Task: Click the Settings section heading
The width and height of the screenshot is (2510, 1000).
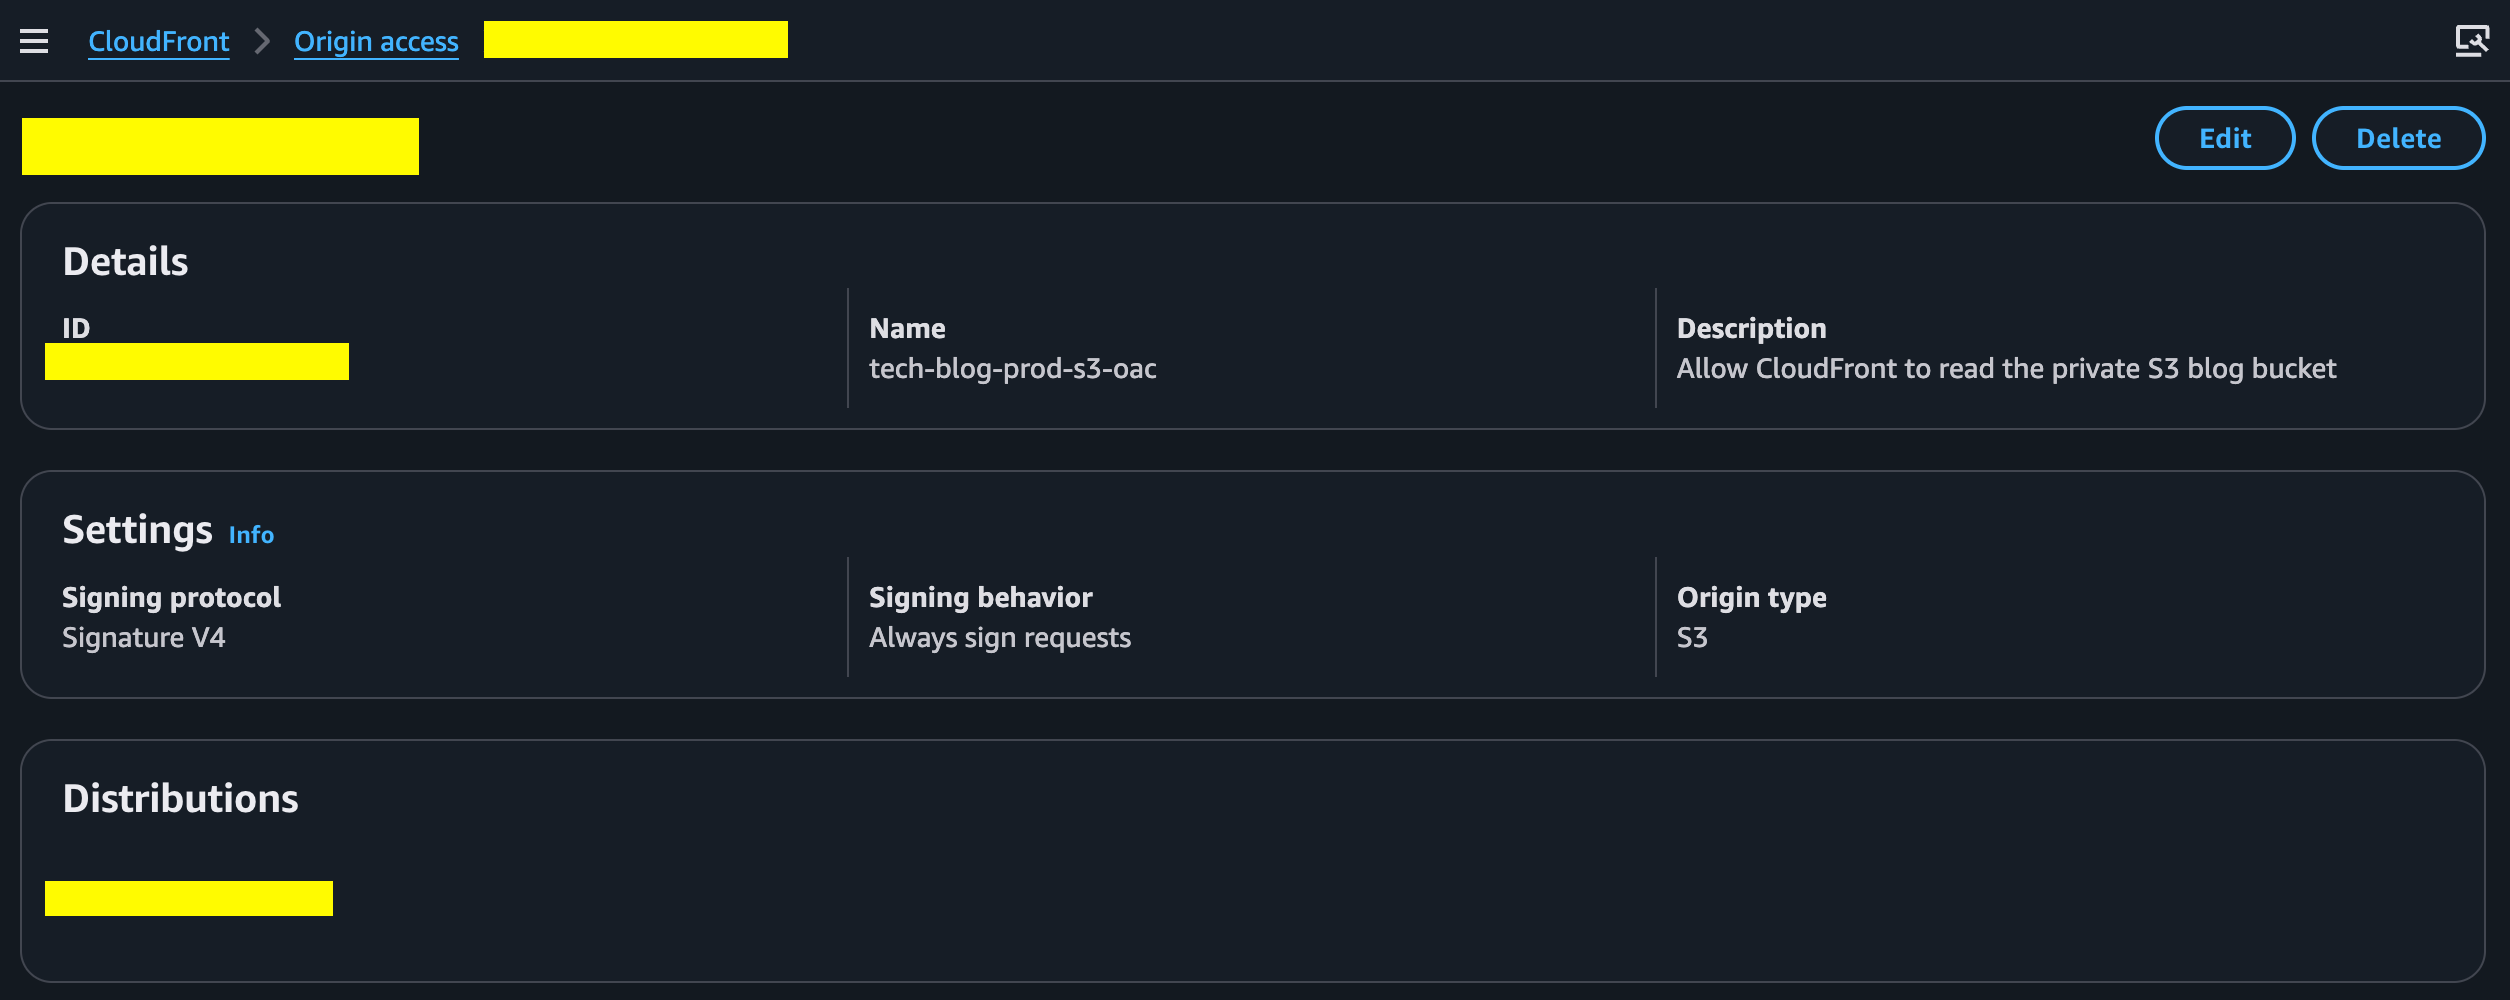Action: [x=137, y=530]
